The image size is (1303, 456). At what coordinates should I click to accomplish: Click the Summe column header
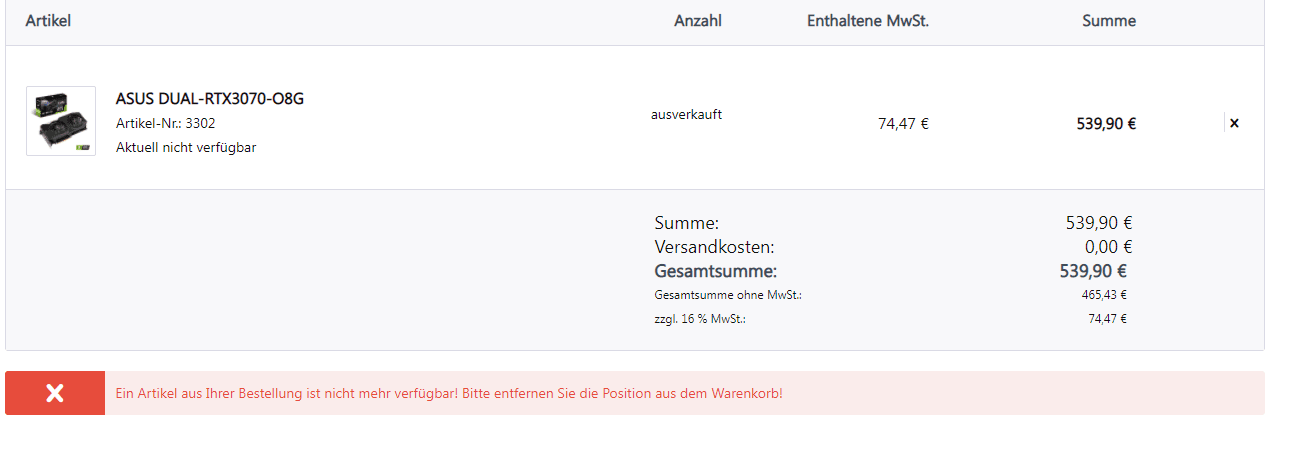(x=1109, y=20)
